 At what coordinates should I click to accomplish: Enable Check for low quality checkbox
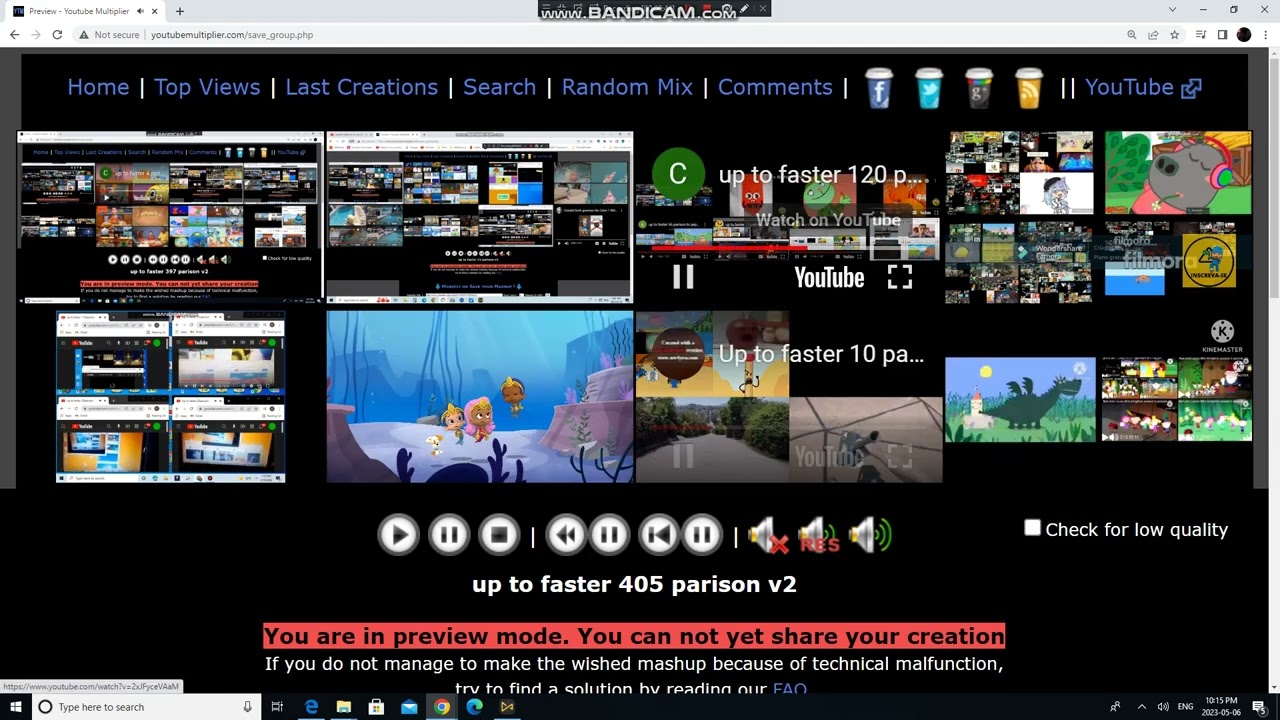pos(1032,528)
